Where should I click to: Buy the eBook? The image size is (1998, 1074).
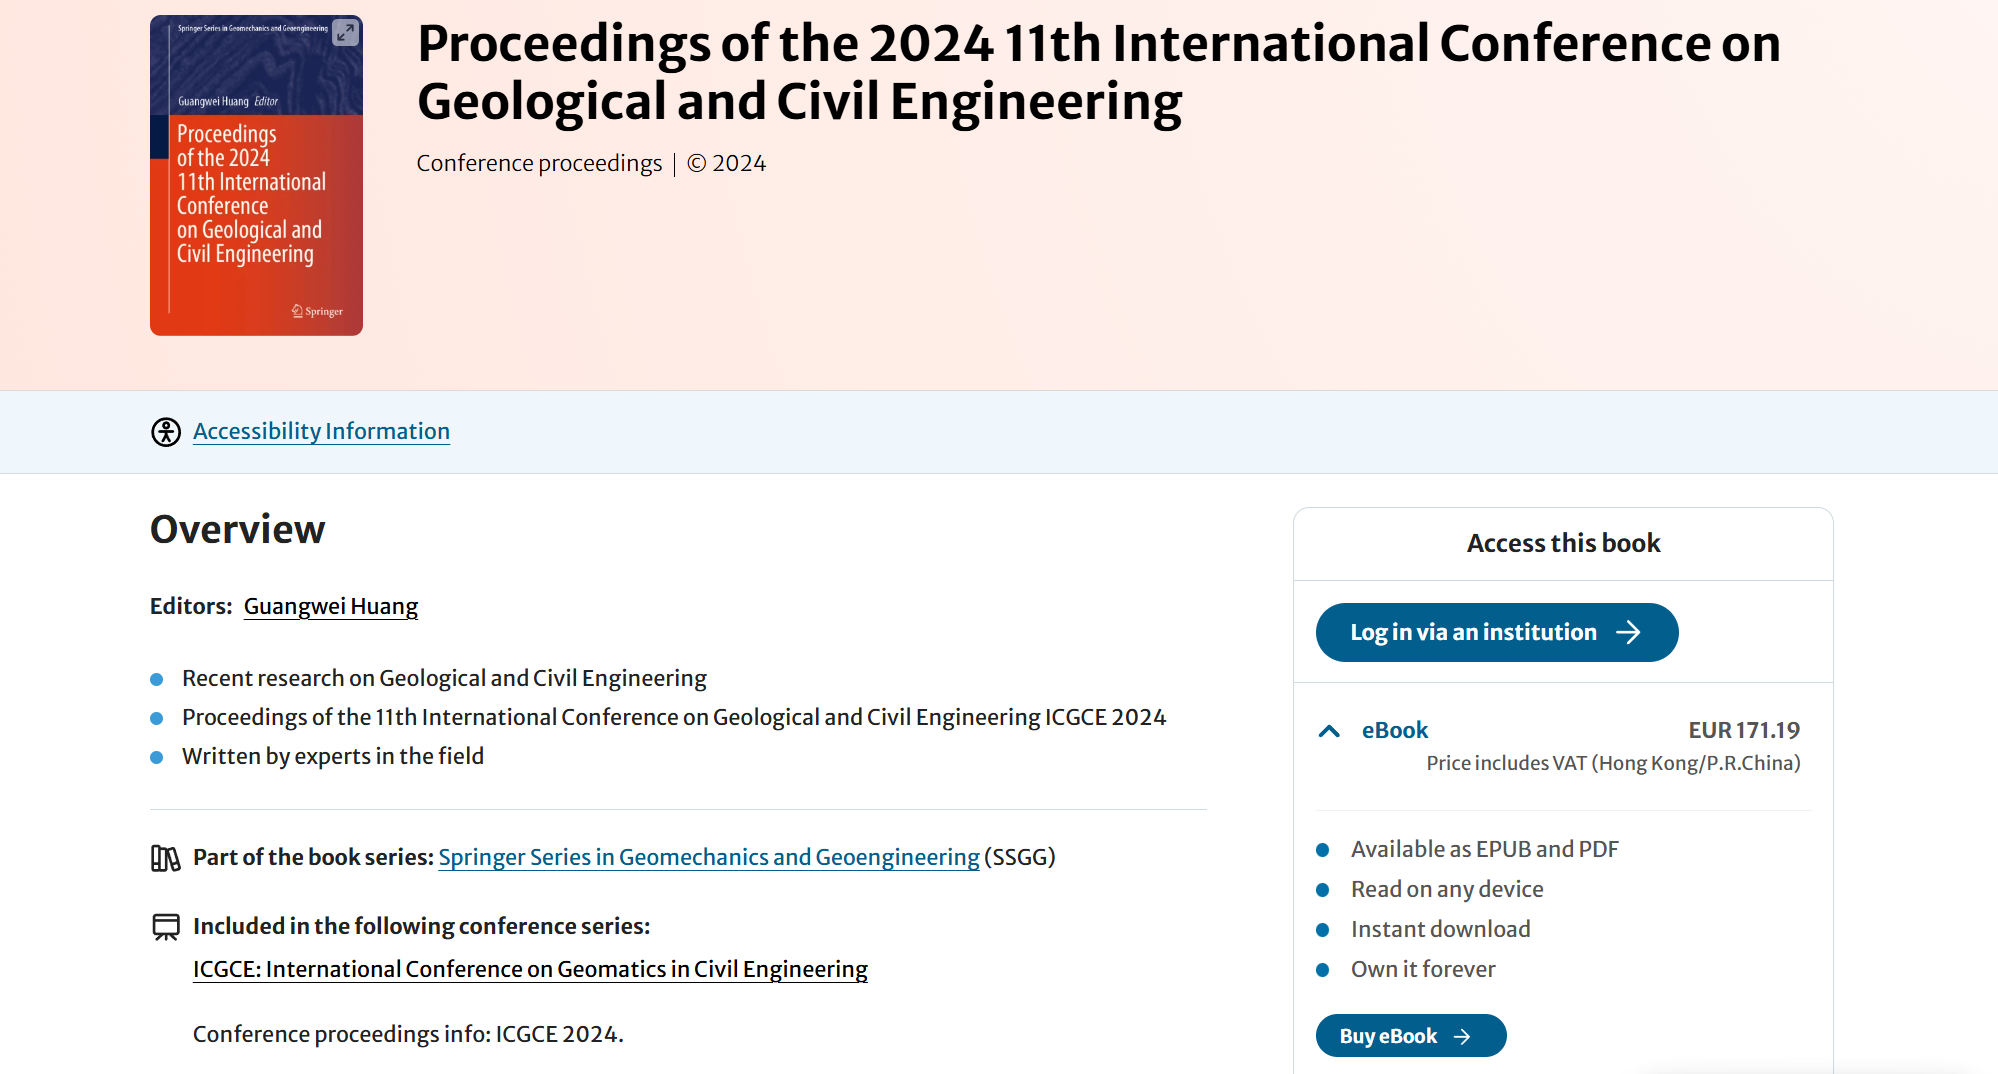[x=1411, y=1036]
